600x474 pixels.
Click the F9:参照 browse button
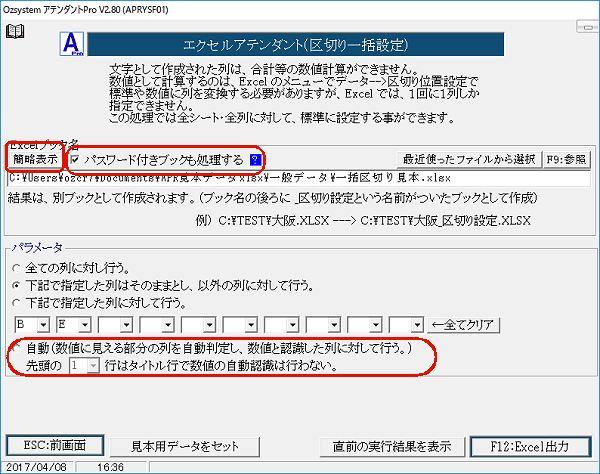tap(567, 159)
